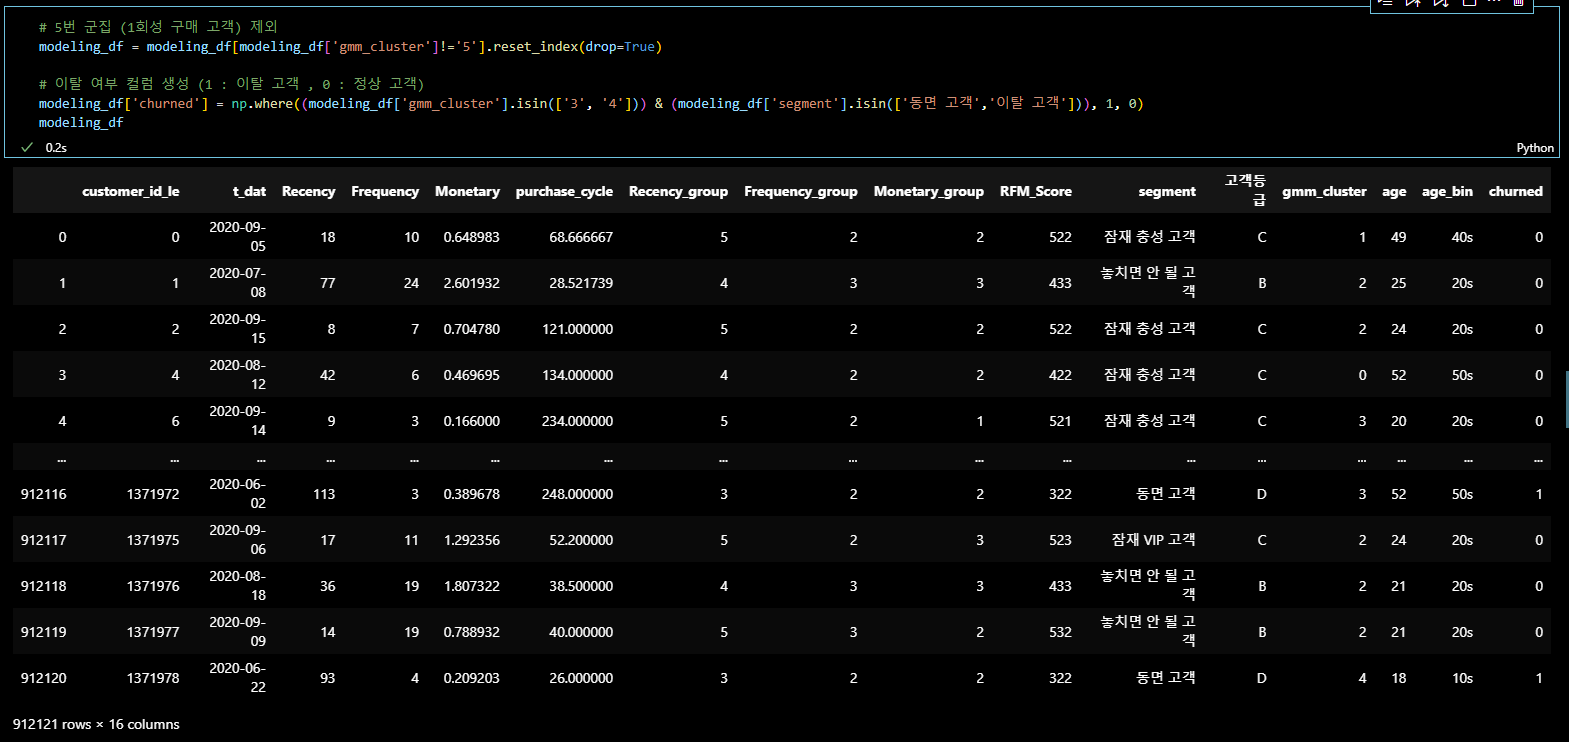Click the Monetary column header
1569x742 pixels.
tap(467, 191)
